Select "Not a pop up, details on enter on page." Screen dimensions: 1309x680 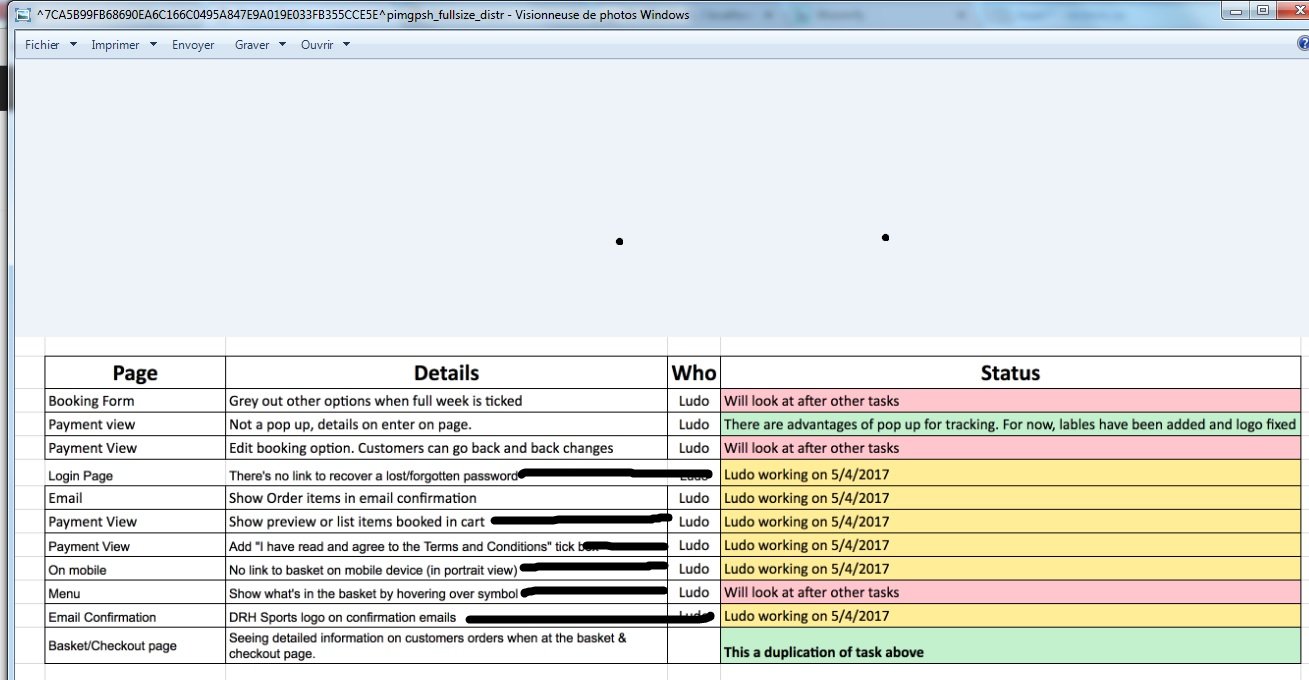pyautogui.click(x=446, y=424)
